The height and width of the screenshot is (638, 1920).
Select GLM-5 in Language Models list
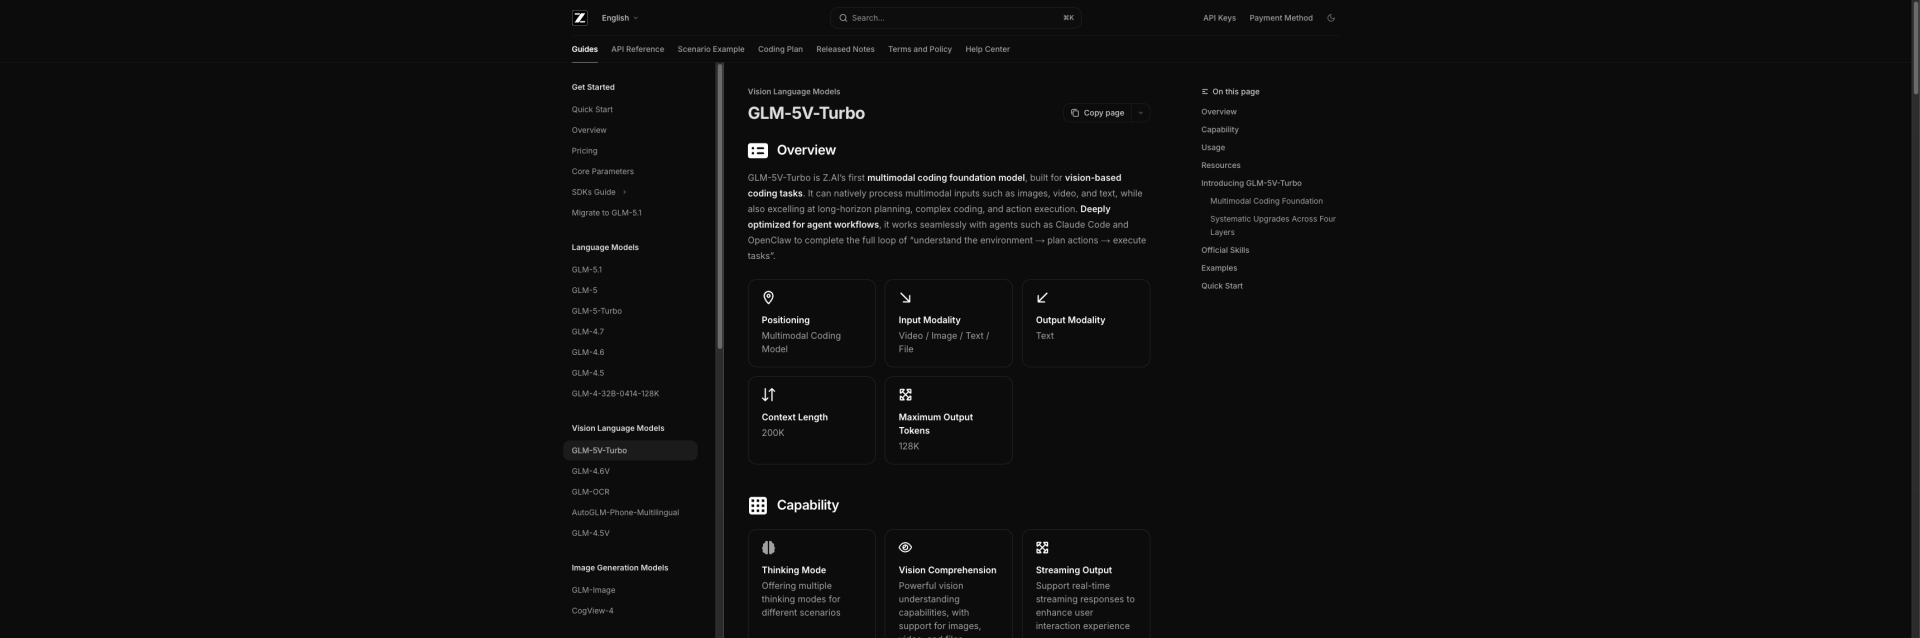(584, 291)
